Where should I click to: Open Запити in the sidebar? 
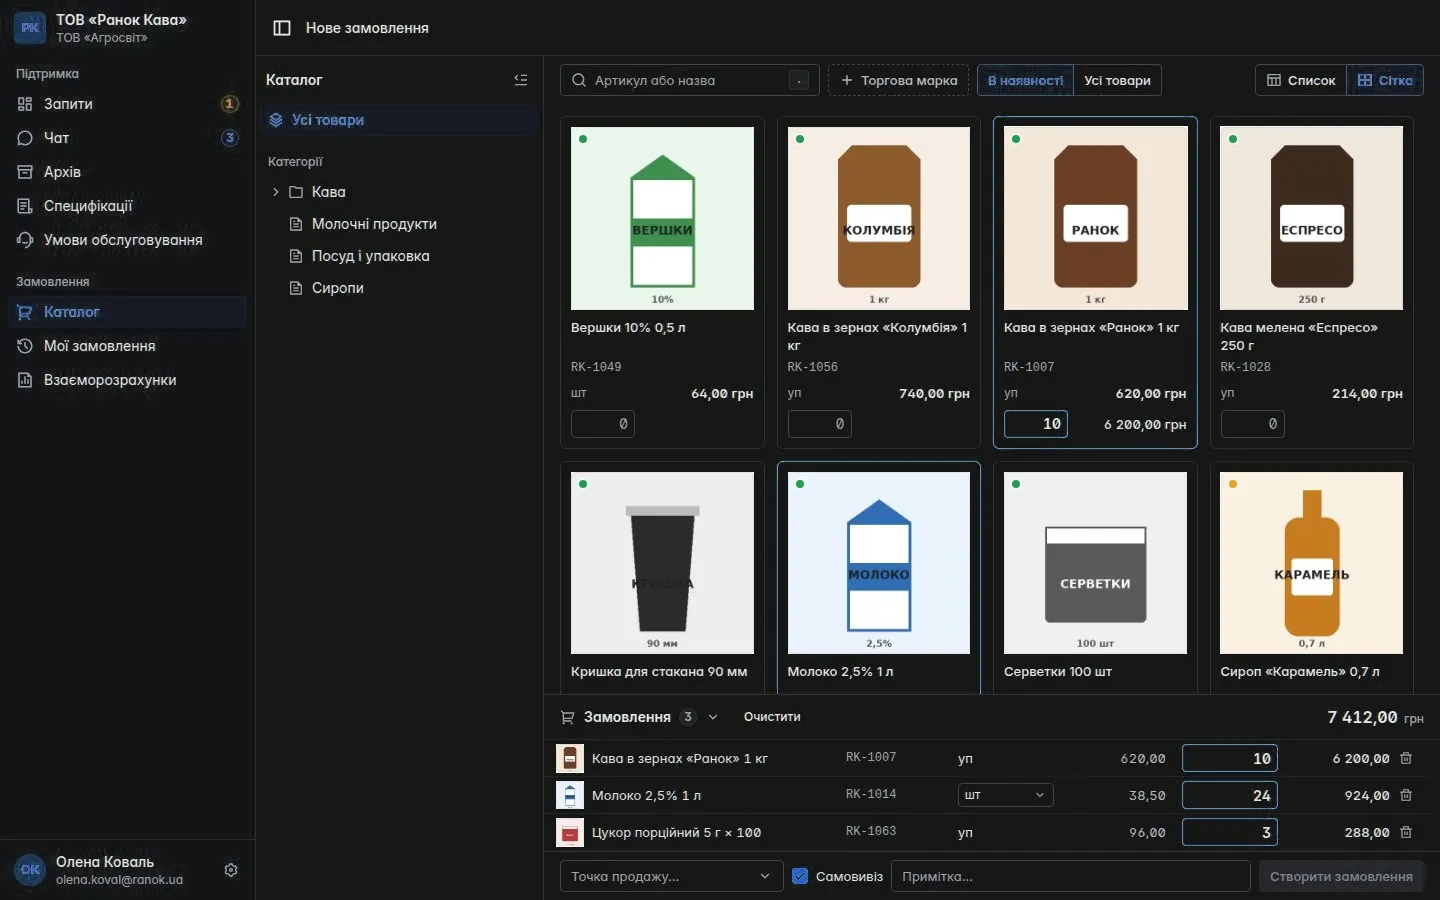tap(127, 104)
